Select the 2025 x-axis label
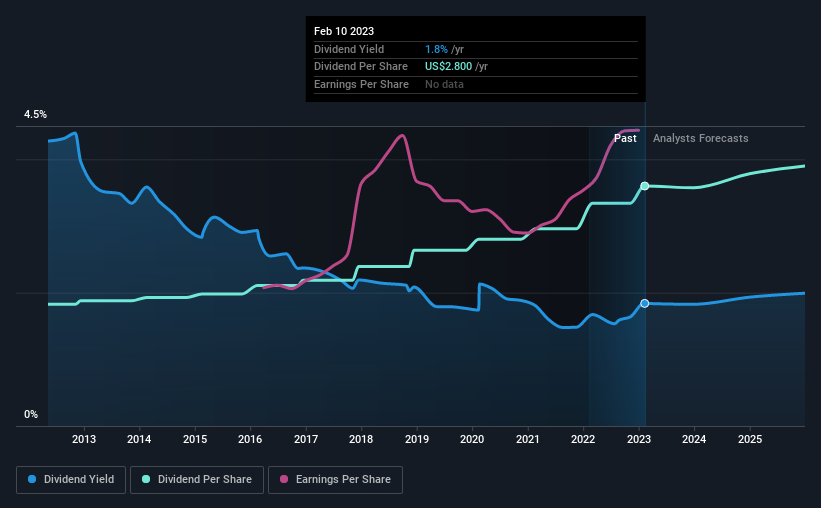This screenshot has width=821, height=508. coord(750,439)
